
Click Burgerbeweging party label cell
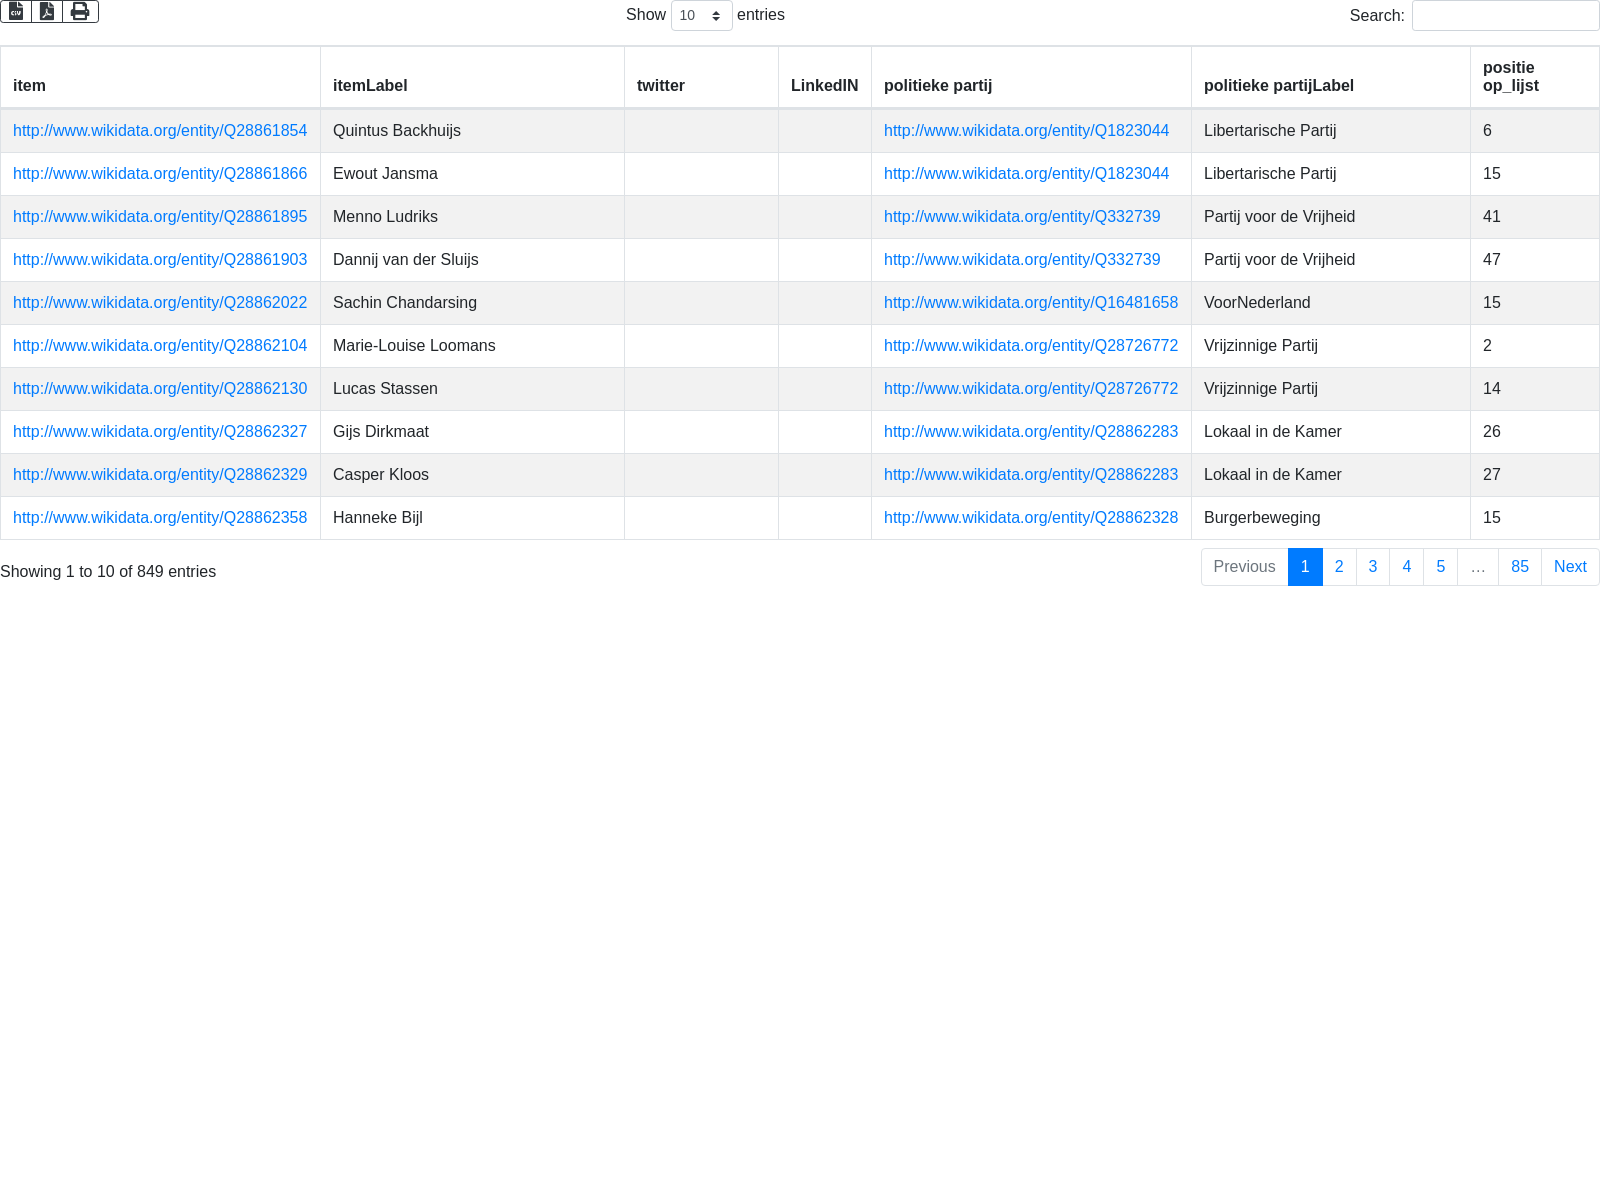[x=1331, y=518]
